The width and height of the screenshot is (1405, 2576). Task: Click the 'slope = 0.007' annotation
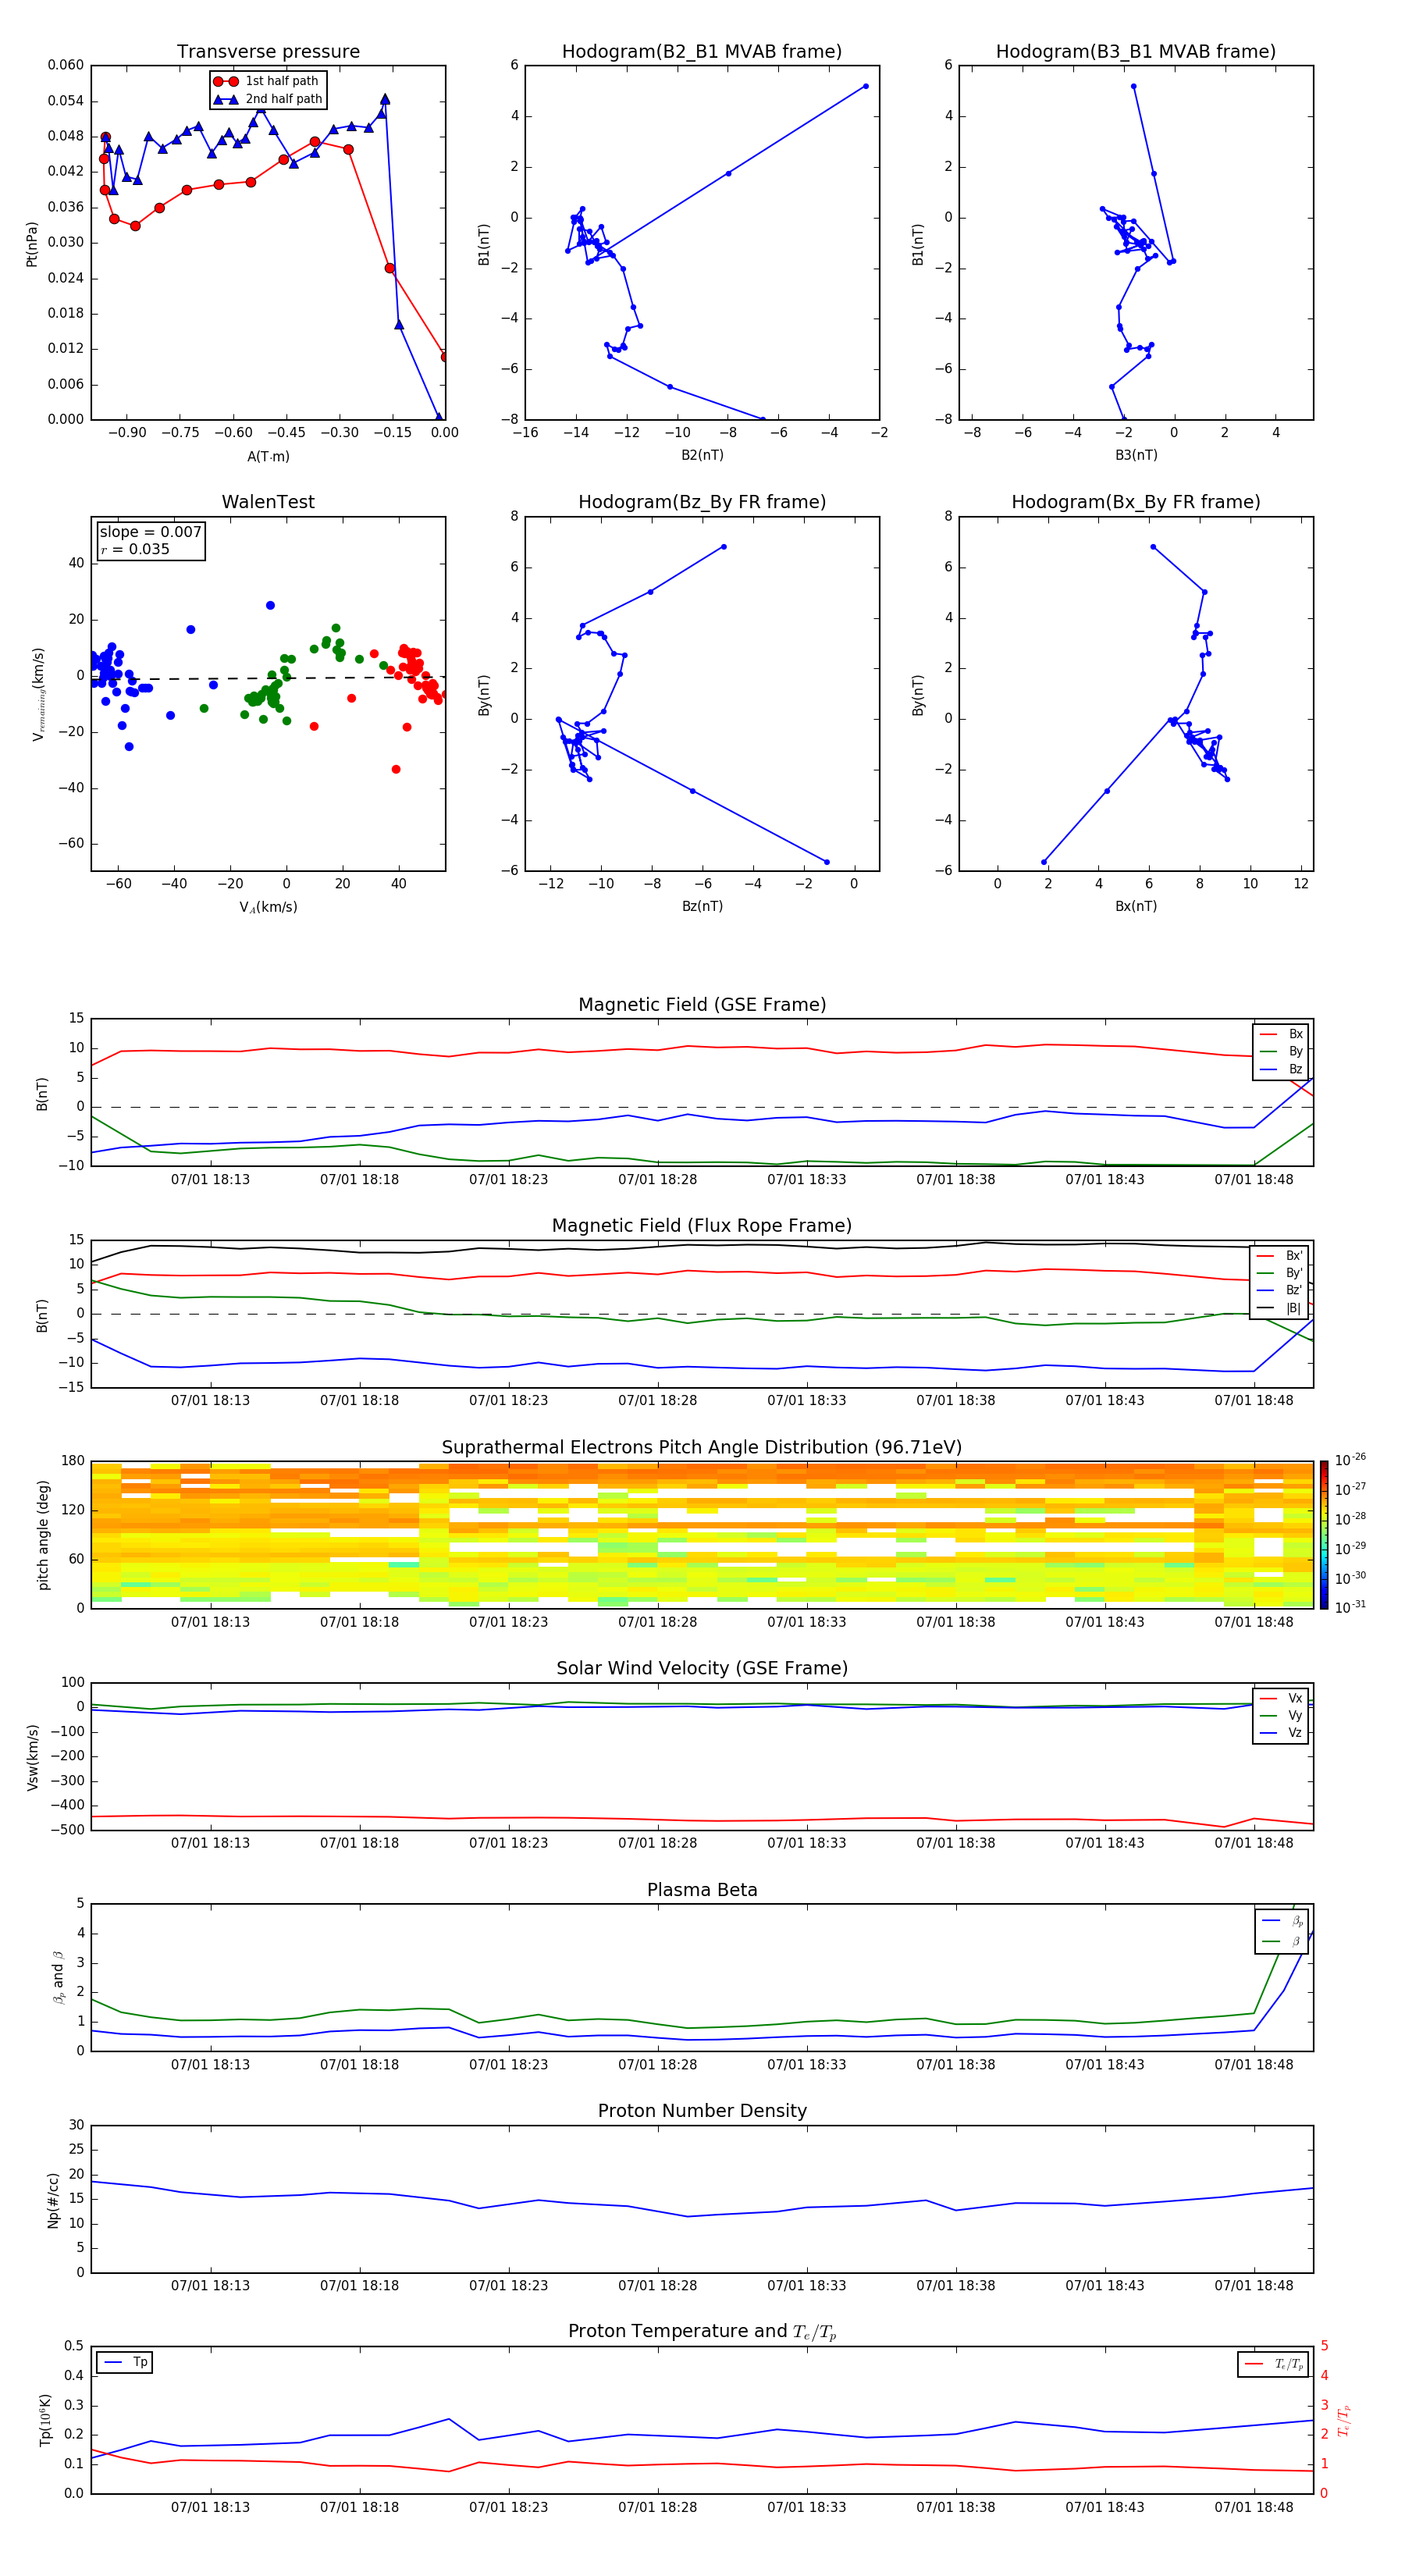pos(150,532)
